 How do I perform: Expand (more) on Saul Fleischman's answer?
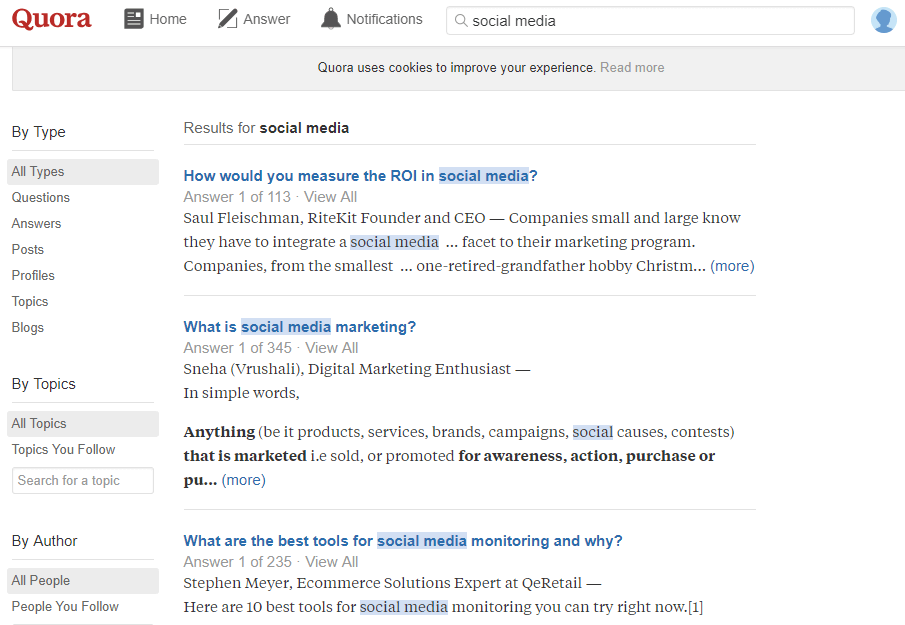point(732,266)
